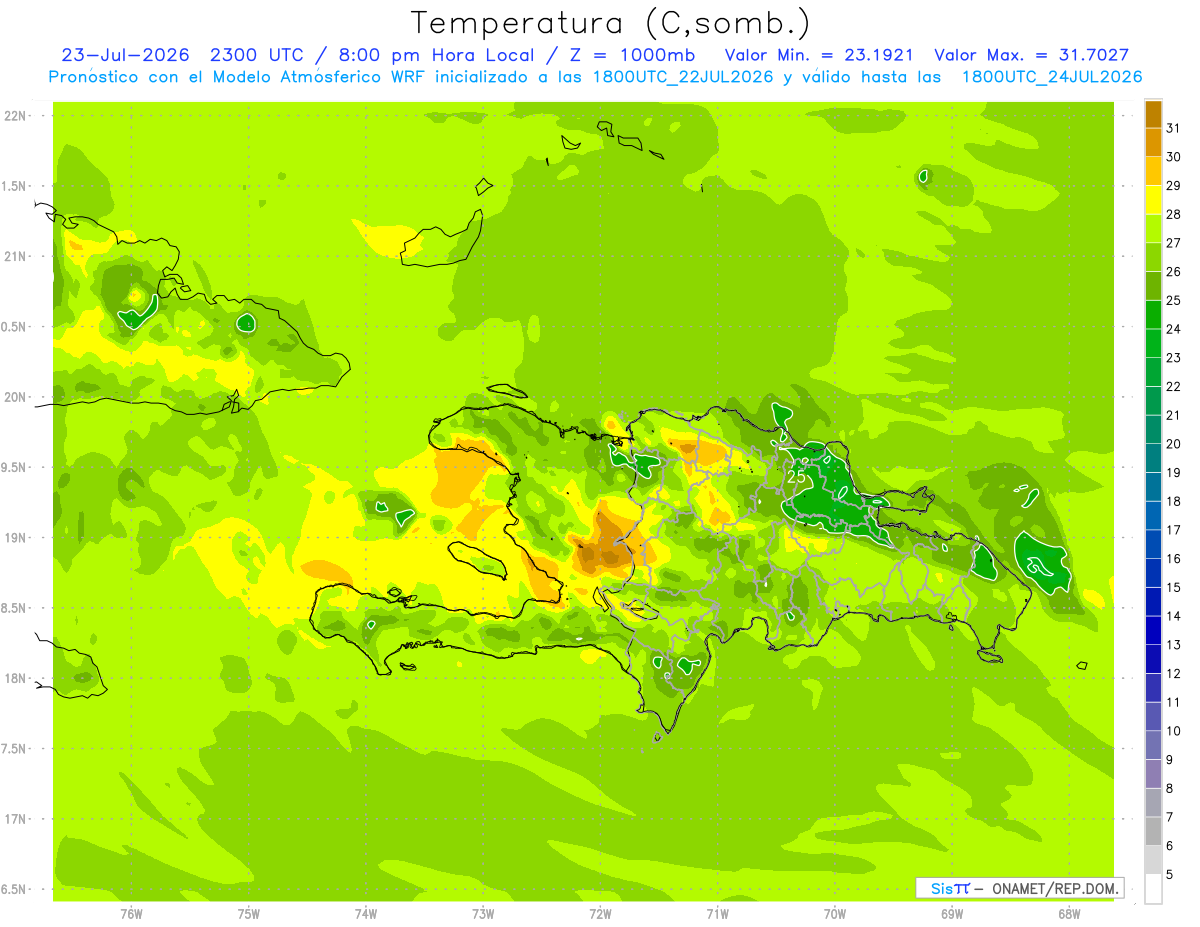The width and height of the screenshot is (1200, 927).
Task: Click the 'Temperatura (C,somb.)' title
Action: 611,23
